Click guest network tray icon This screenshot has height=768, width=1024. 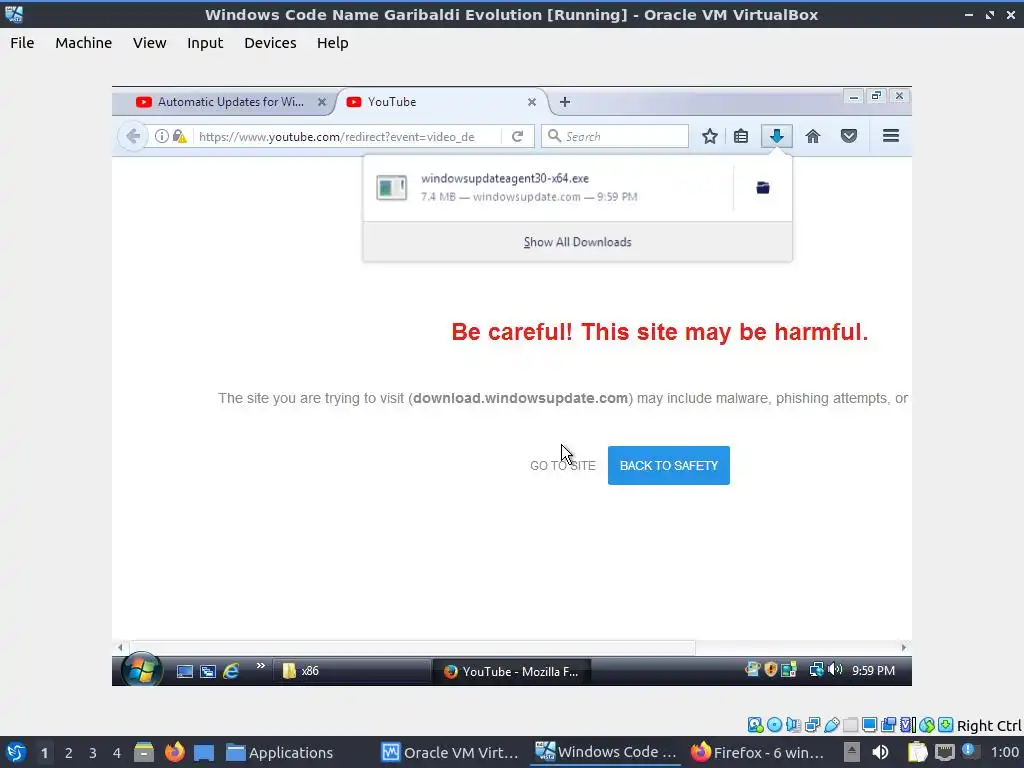tap(816, 669)
